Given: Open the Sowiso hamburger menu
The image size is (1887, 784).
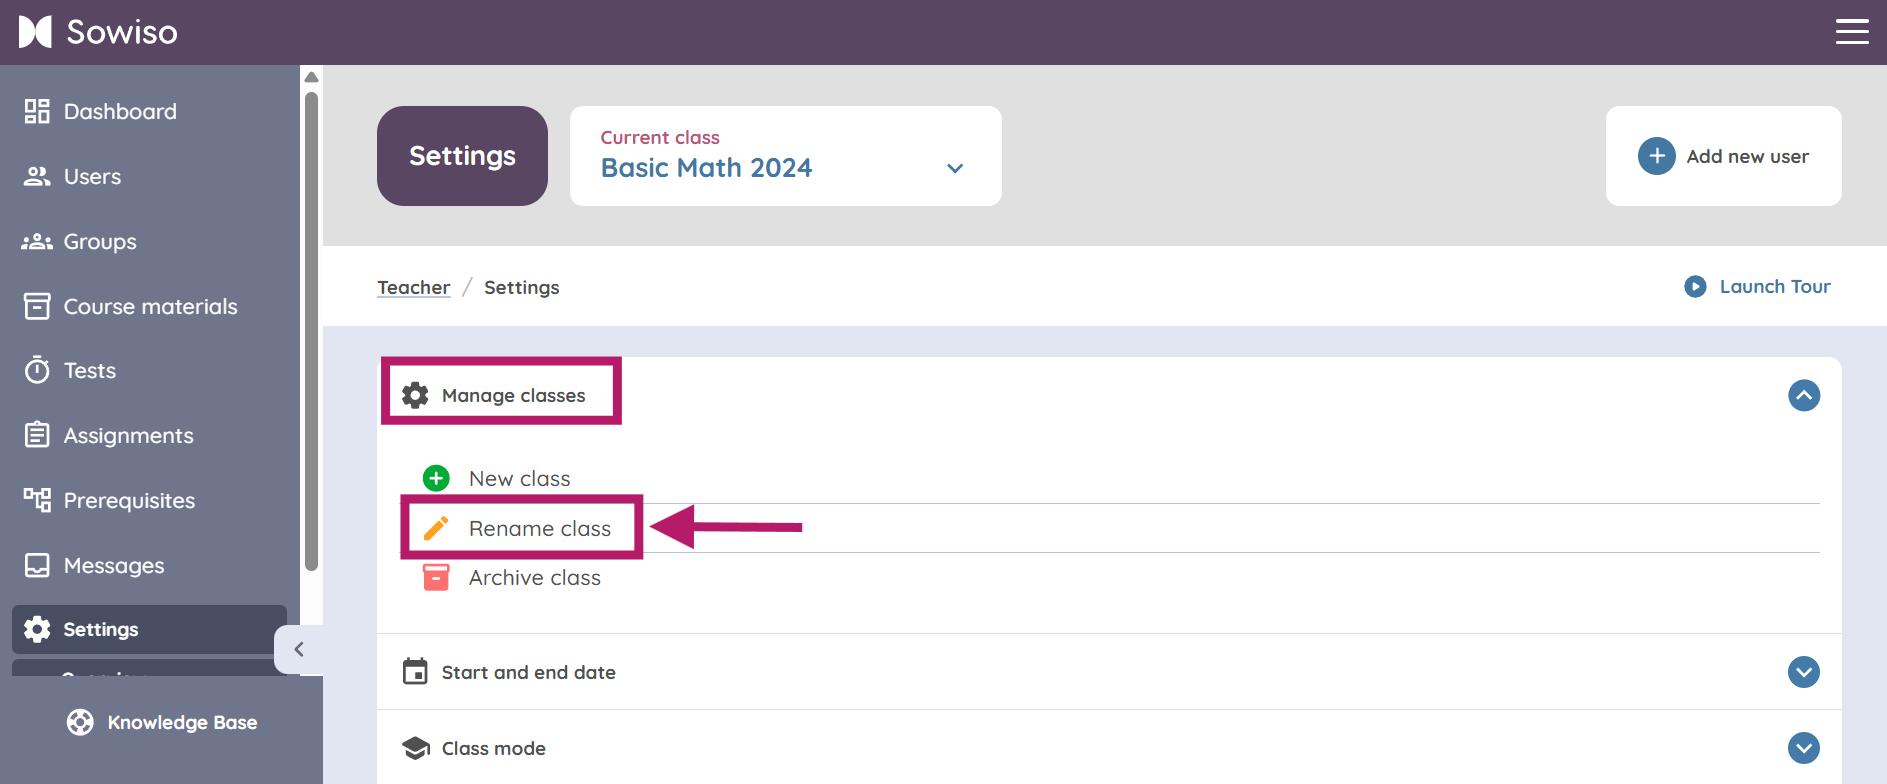Looking at the screenshot, I should 1852,31.
